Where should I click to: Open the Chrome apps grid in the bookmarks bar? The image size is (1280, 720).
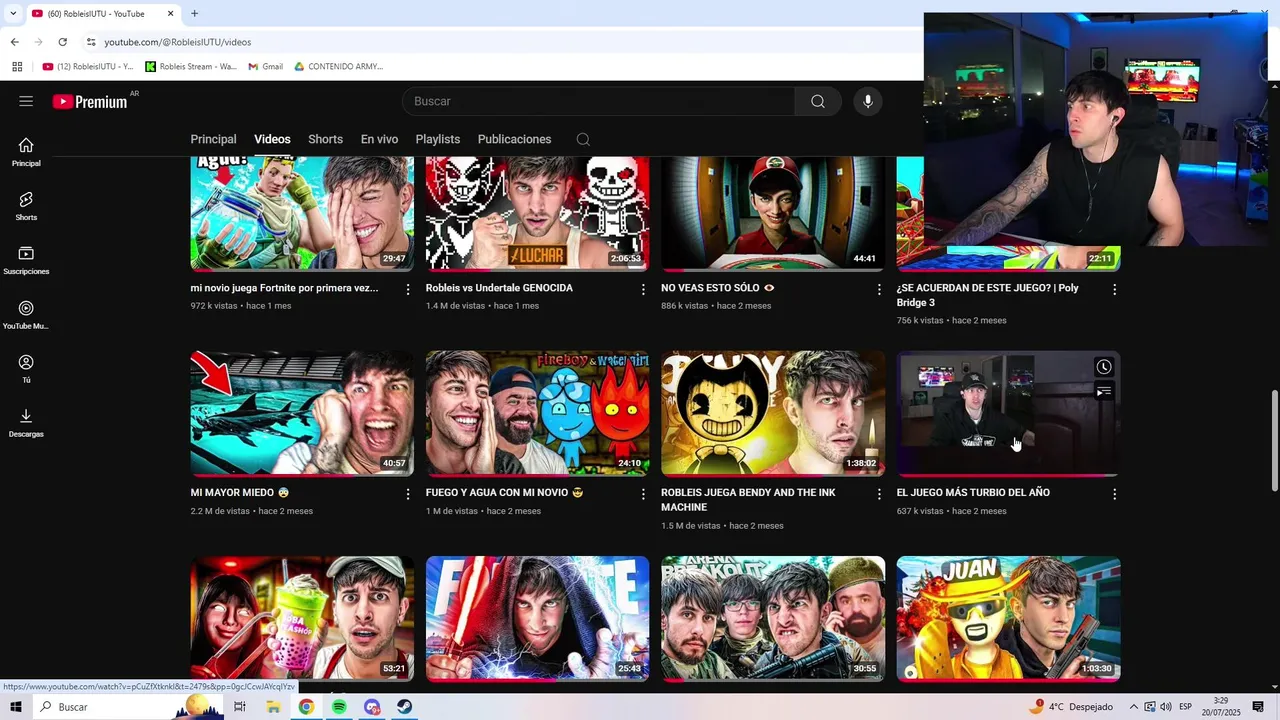pyautogui.click(x=17, y=66)
